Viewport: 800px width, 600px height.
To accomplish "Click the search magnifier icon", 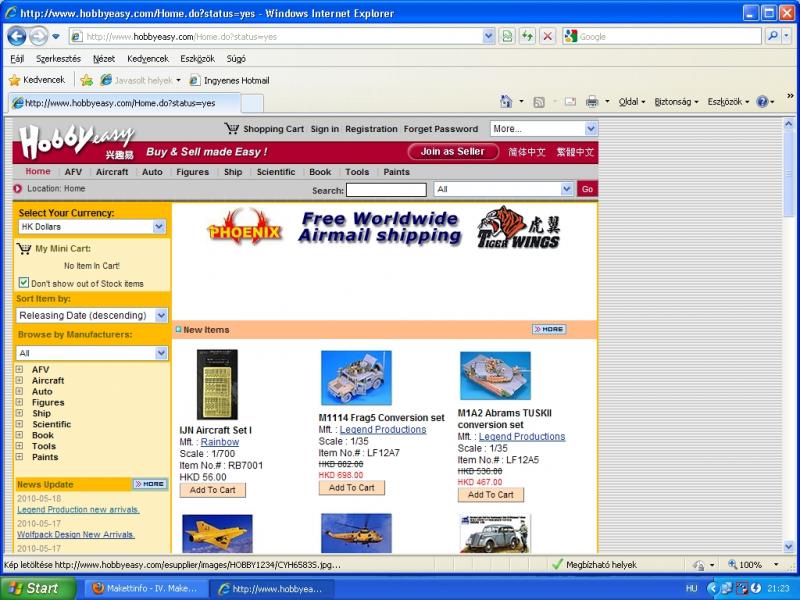I will (x=773, y=36).
